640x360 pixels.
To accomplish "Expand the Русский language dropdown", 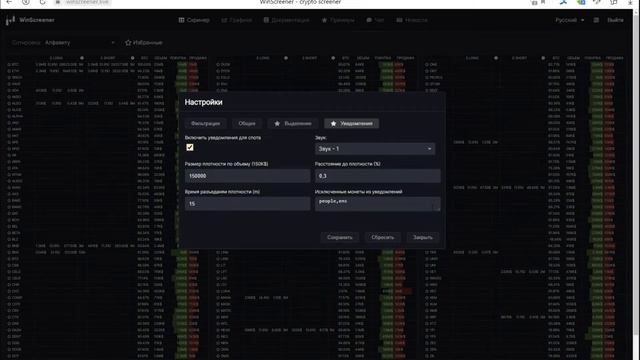I will tap(569, 20).
